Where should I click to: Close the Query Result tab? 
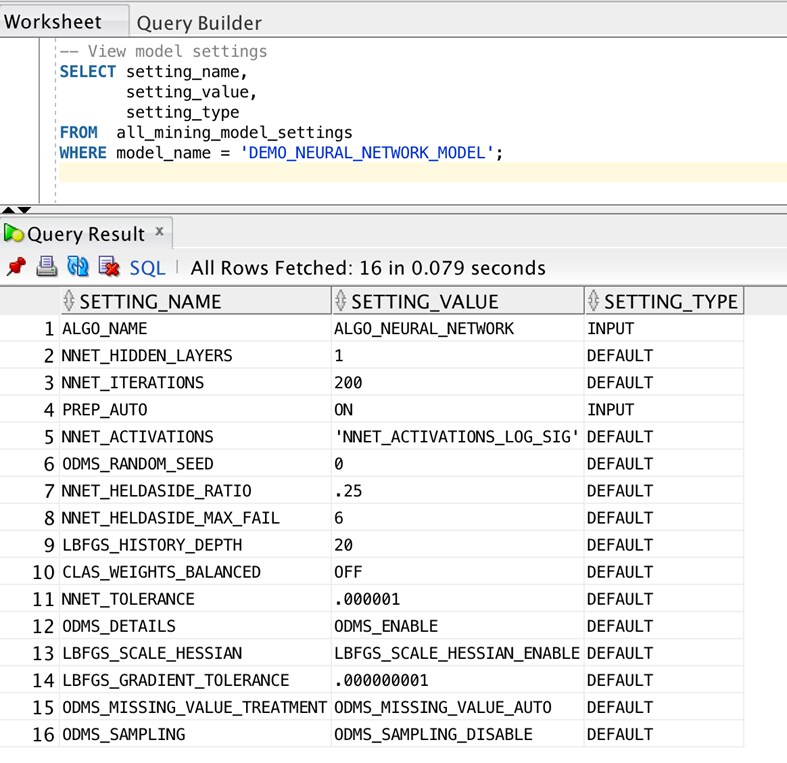(x=159, y=232)
